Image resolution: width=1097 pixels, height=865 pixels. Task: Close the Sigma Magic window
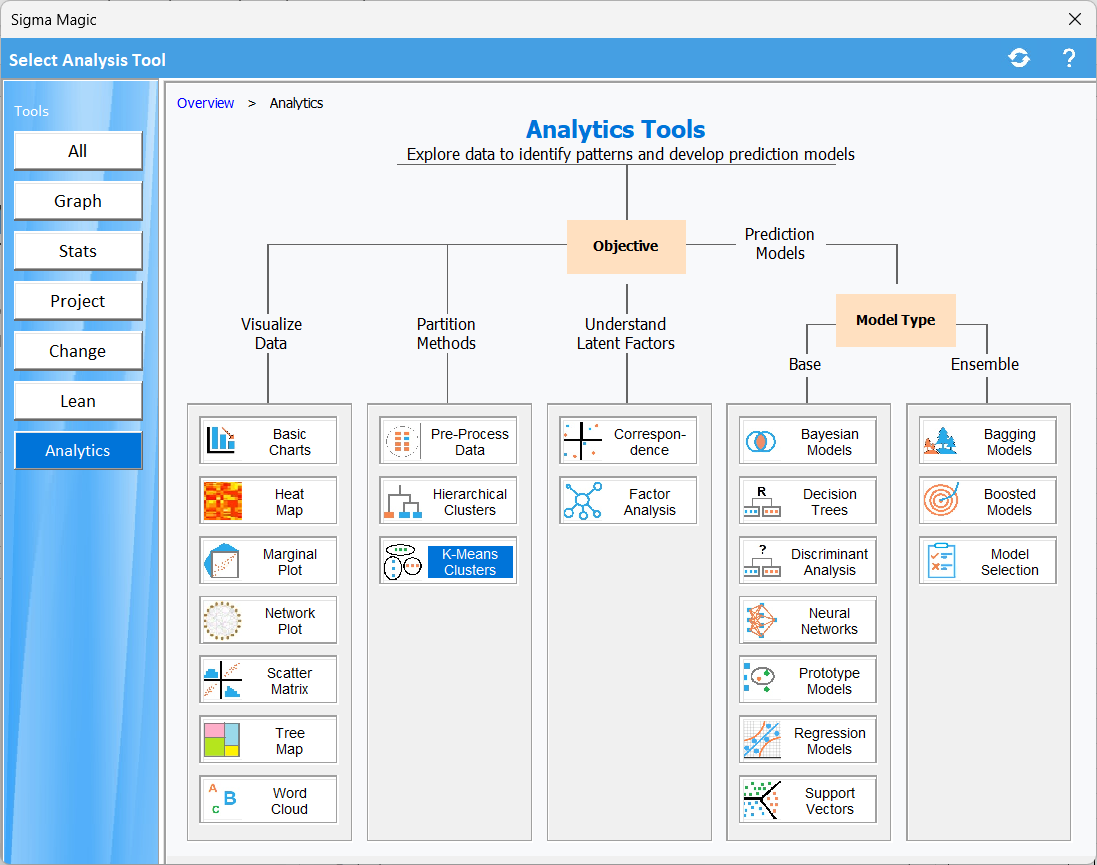[x=1075, y=19]
